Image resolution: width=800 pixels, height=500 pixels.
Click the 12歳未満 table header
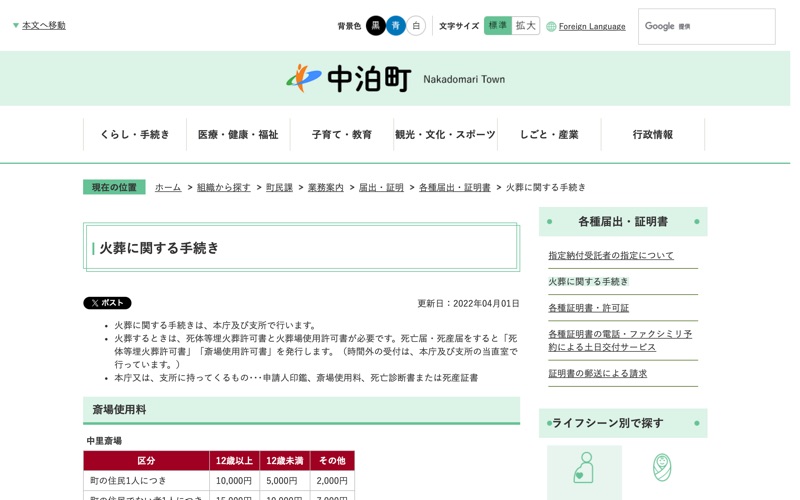coord(285,461)
